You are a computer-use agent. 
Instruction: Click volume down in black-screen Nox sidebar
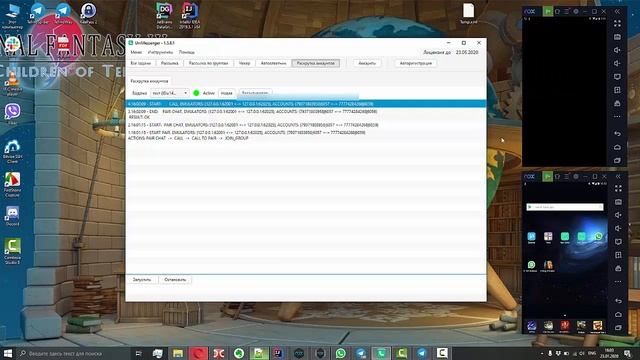[617, 63]
